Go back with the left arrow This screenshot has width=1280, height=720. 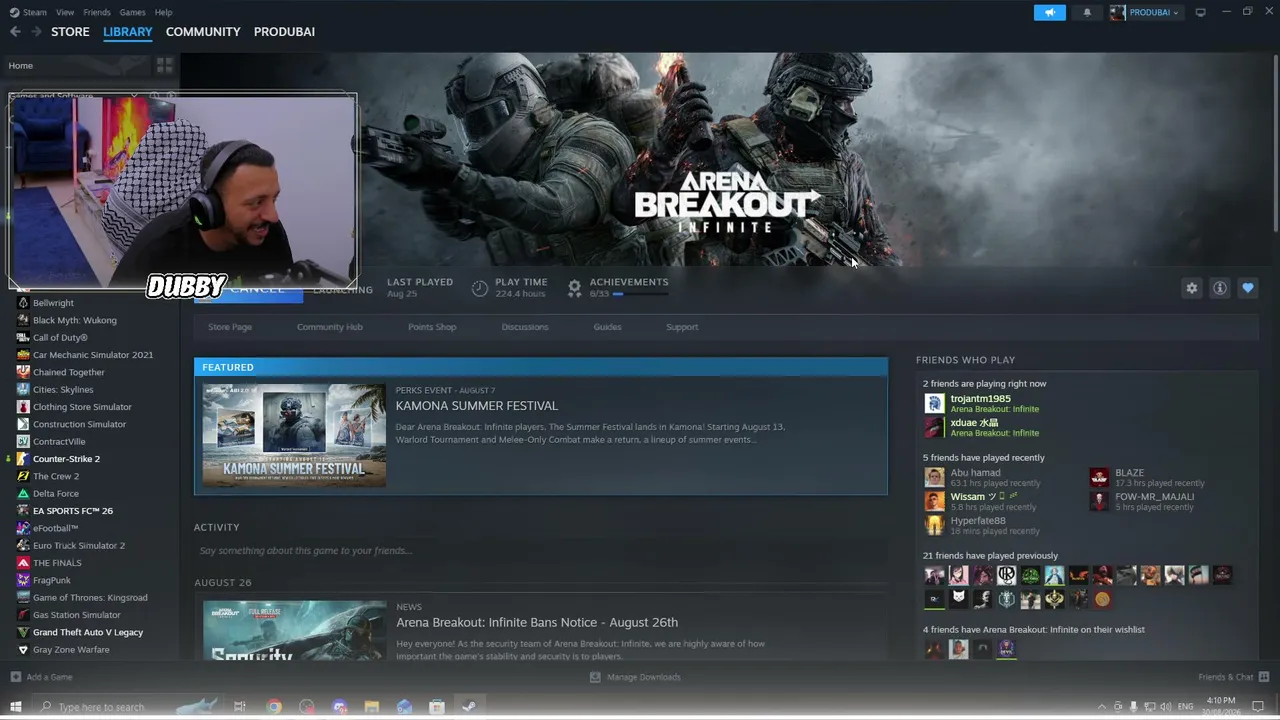click(x=15, y=32)
